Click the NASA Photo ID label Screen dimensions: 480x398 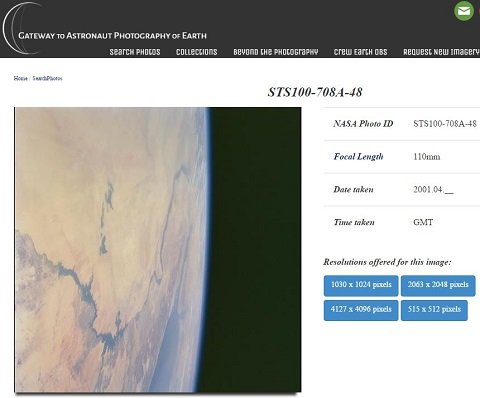click(x=363, y=124)
